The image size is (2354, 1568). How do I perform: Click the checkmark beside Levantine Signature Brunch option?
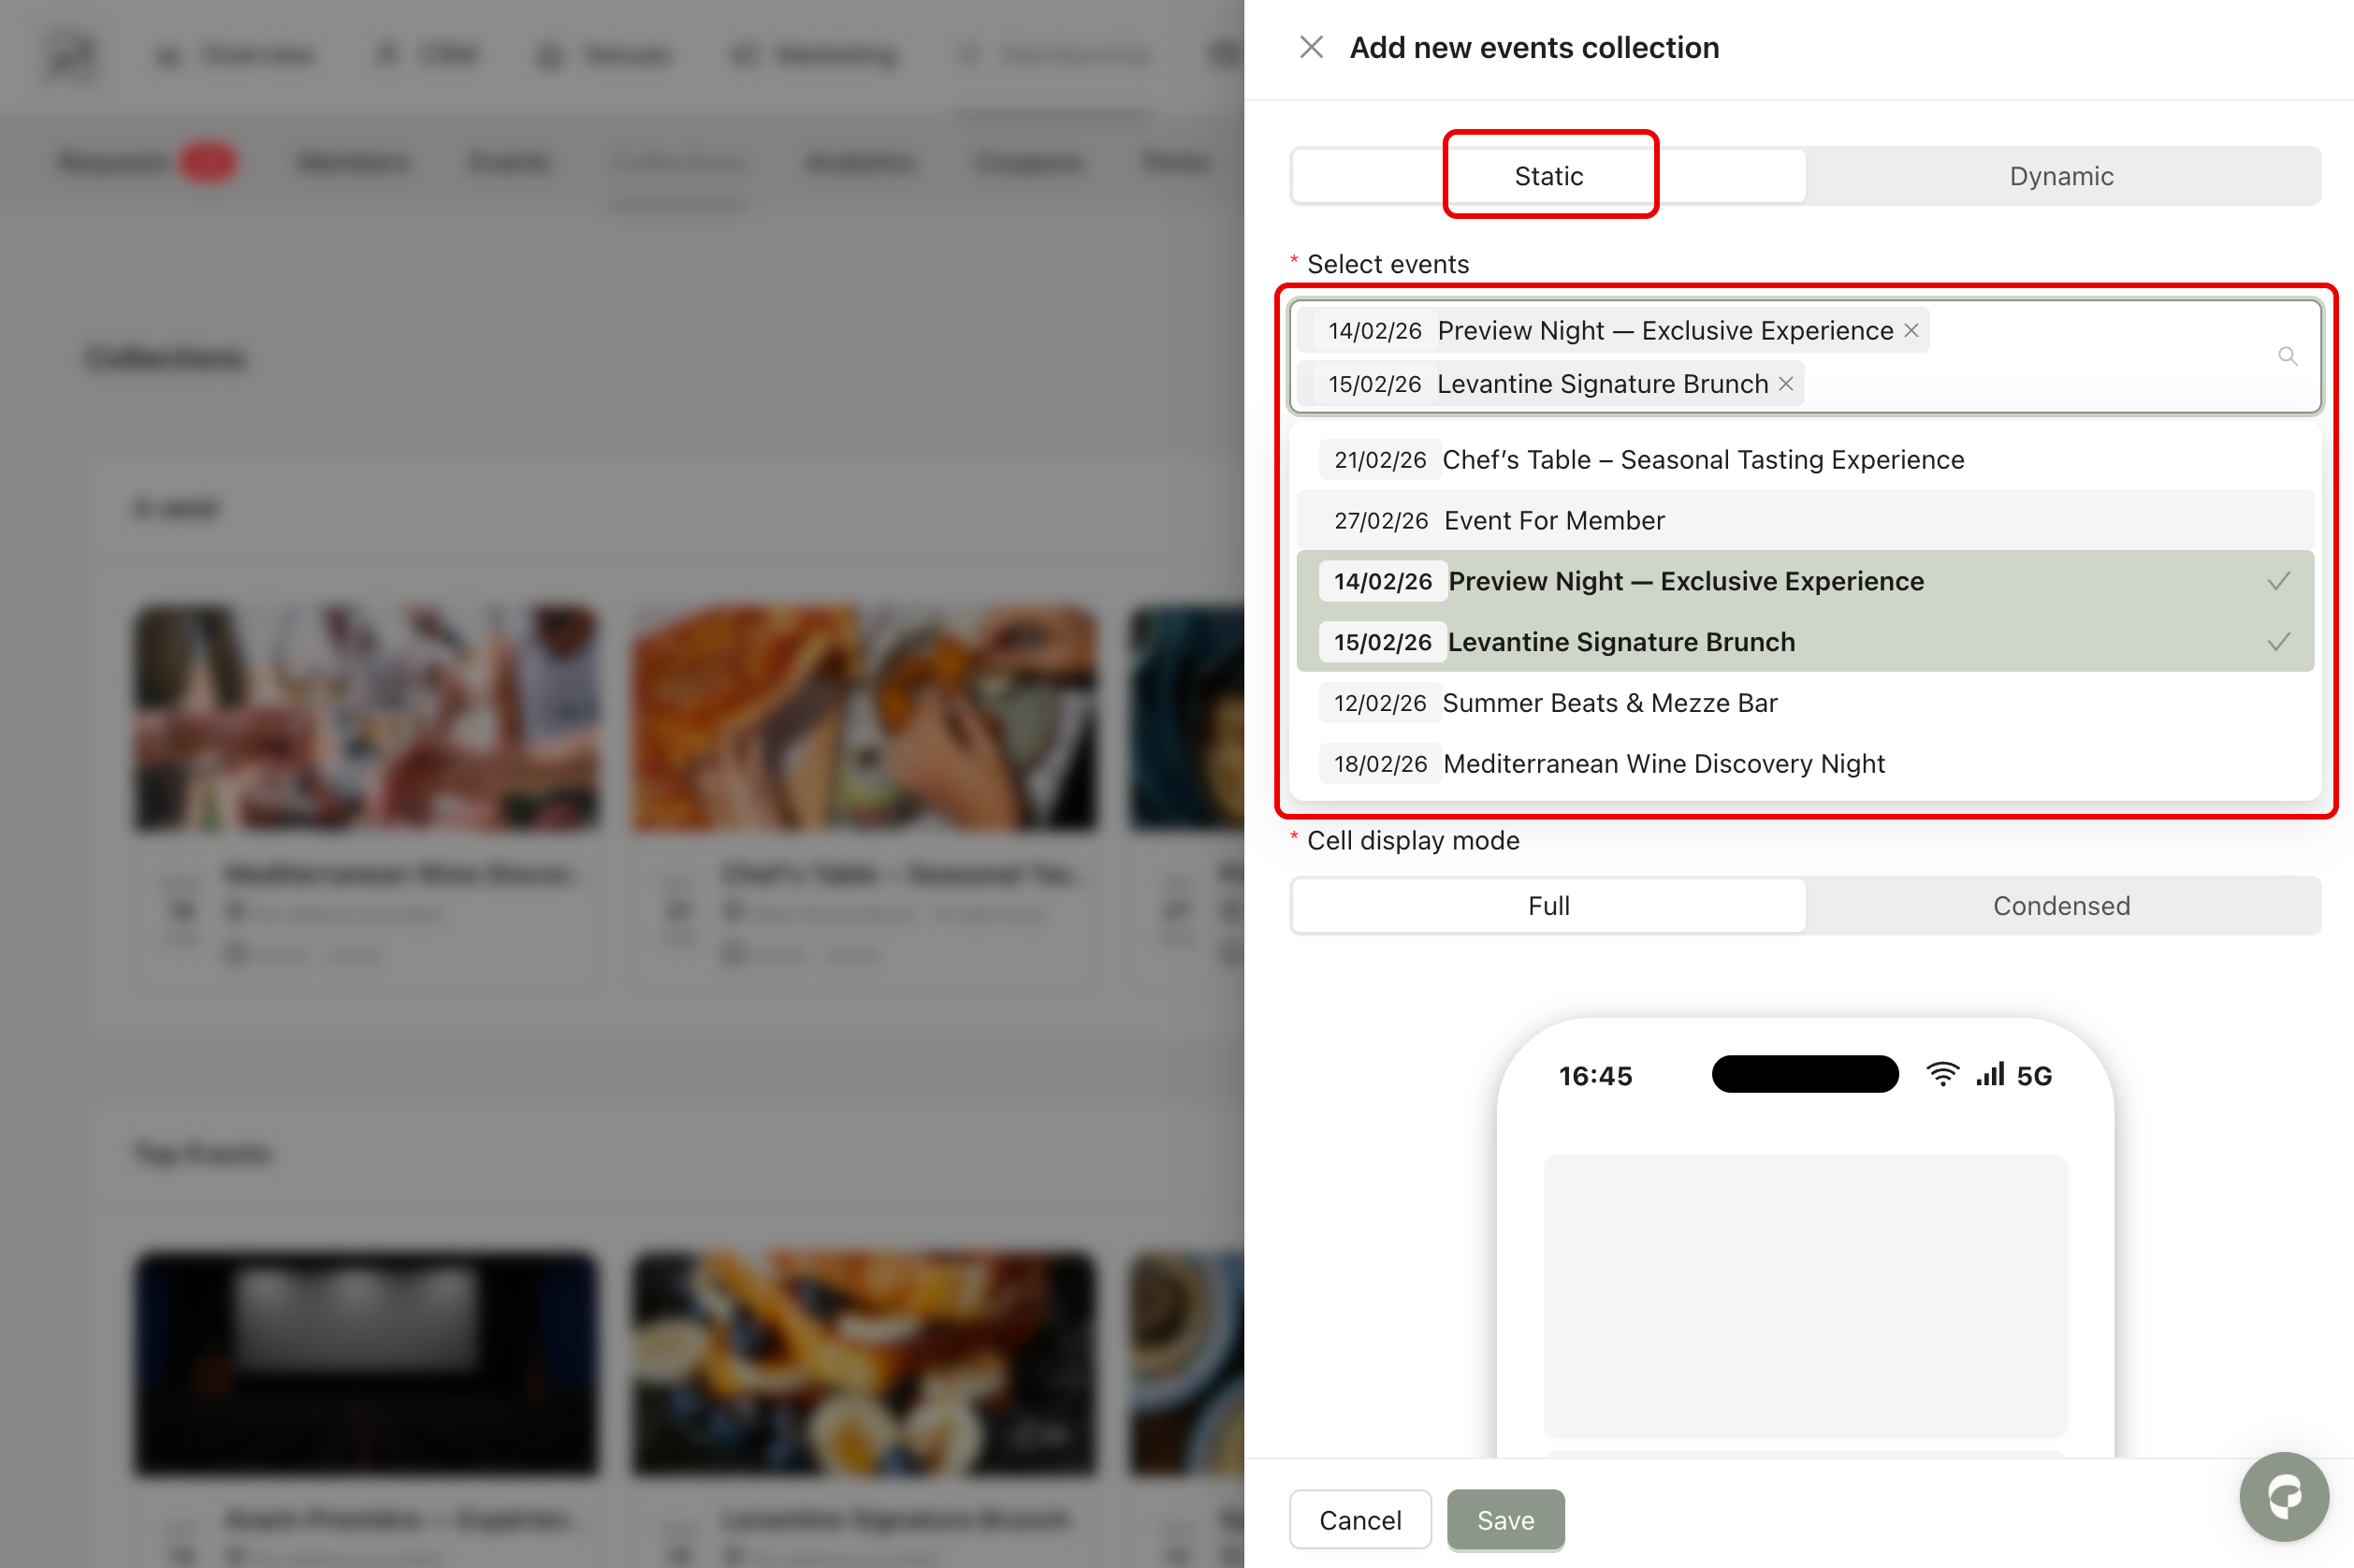[x=2278, y=642]
